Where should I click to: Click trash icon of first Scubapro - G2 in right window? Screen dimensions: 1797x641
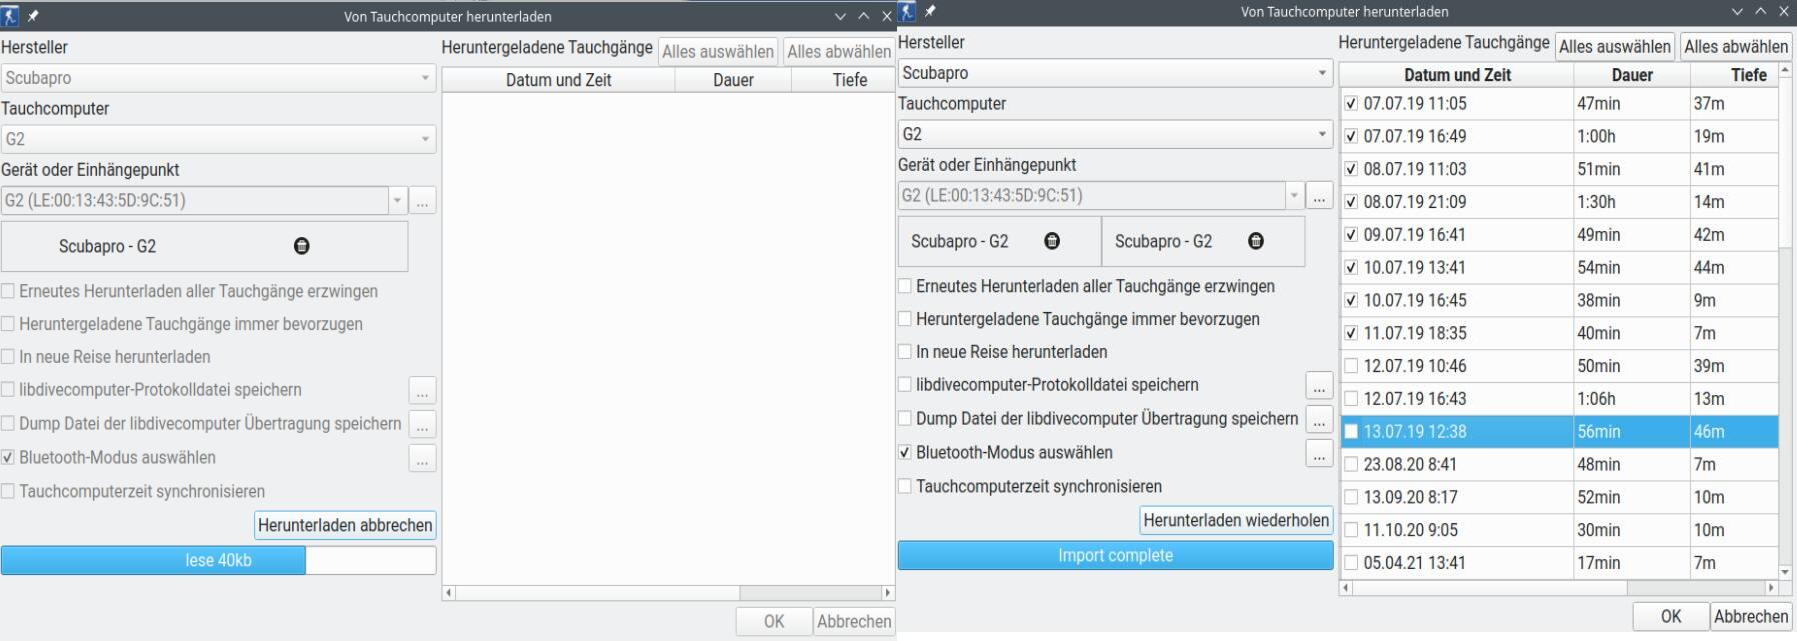(x=1052, y=241)
